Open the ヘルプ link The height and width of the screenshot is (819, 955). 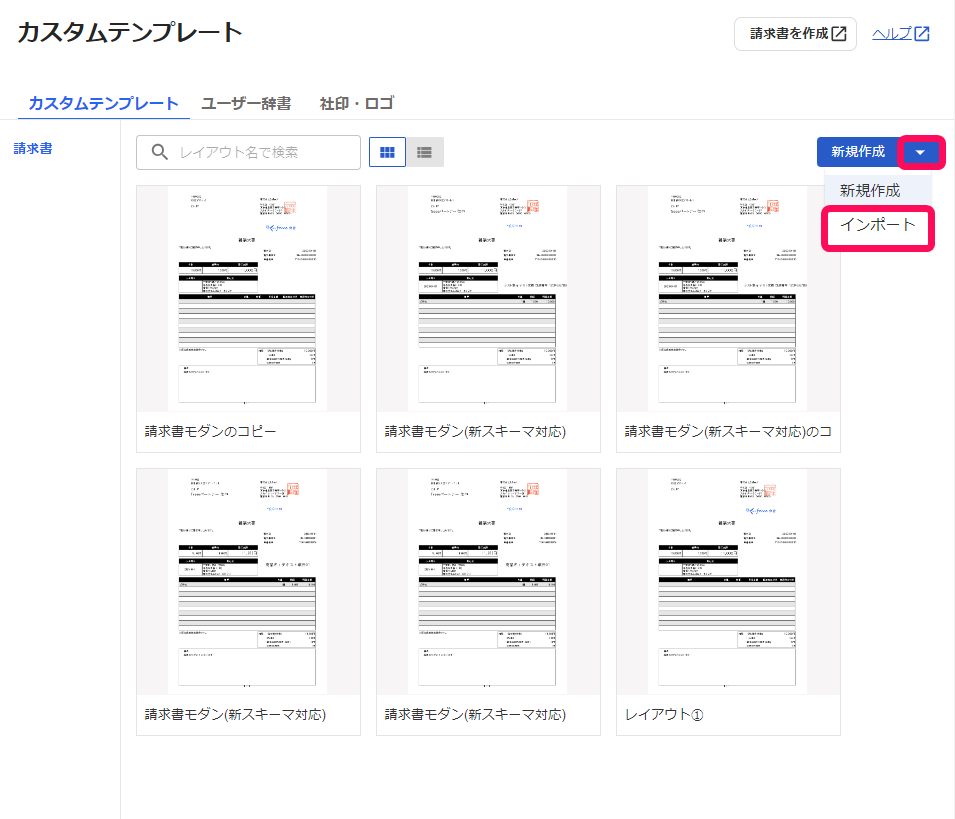900,34
